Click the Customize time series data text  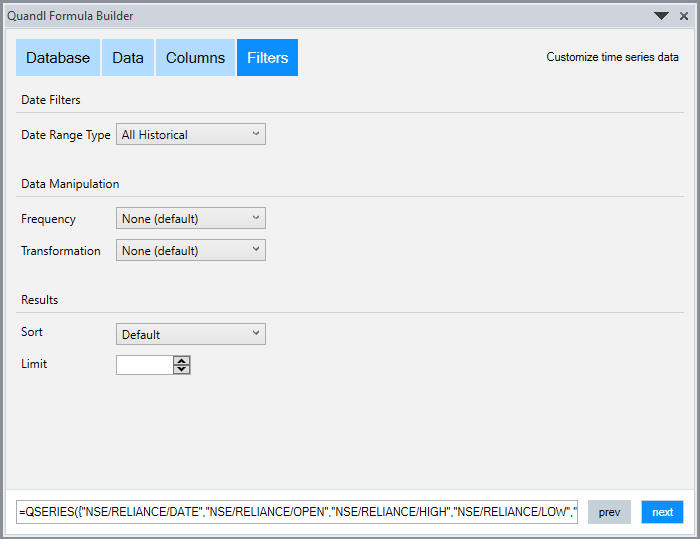pyautogui.click(x=612, y=57)
